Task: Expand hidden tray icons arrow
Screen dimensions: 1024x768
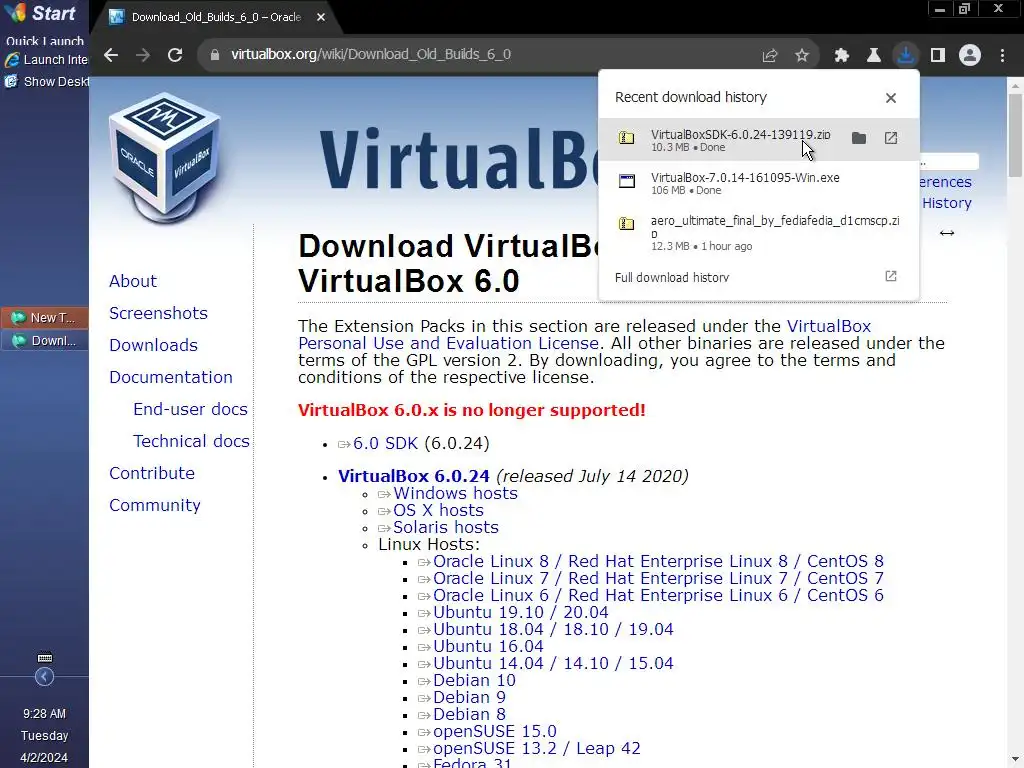Action: pos(44,677)
